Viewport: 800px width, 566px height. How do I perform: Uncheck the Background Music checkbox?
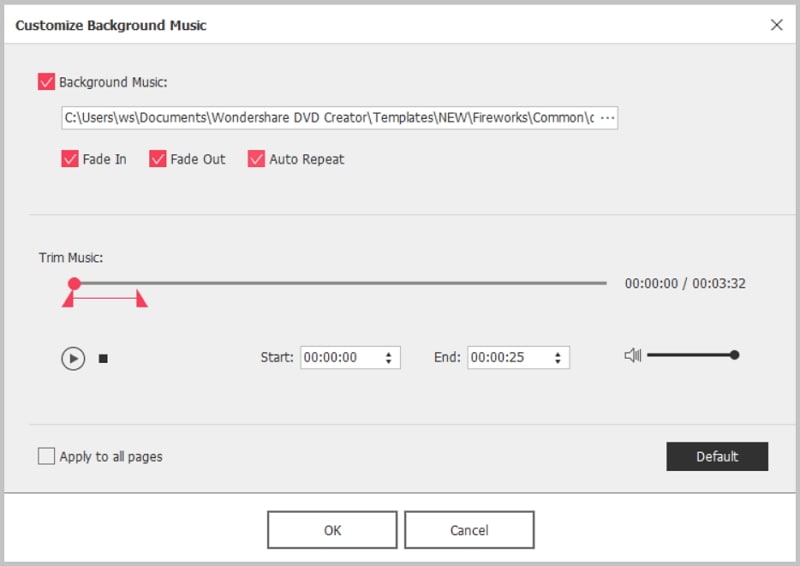click(x=46, y=82)
